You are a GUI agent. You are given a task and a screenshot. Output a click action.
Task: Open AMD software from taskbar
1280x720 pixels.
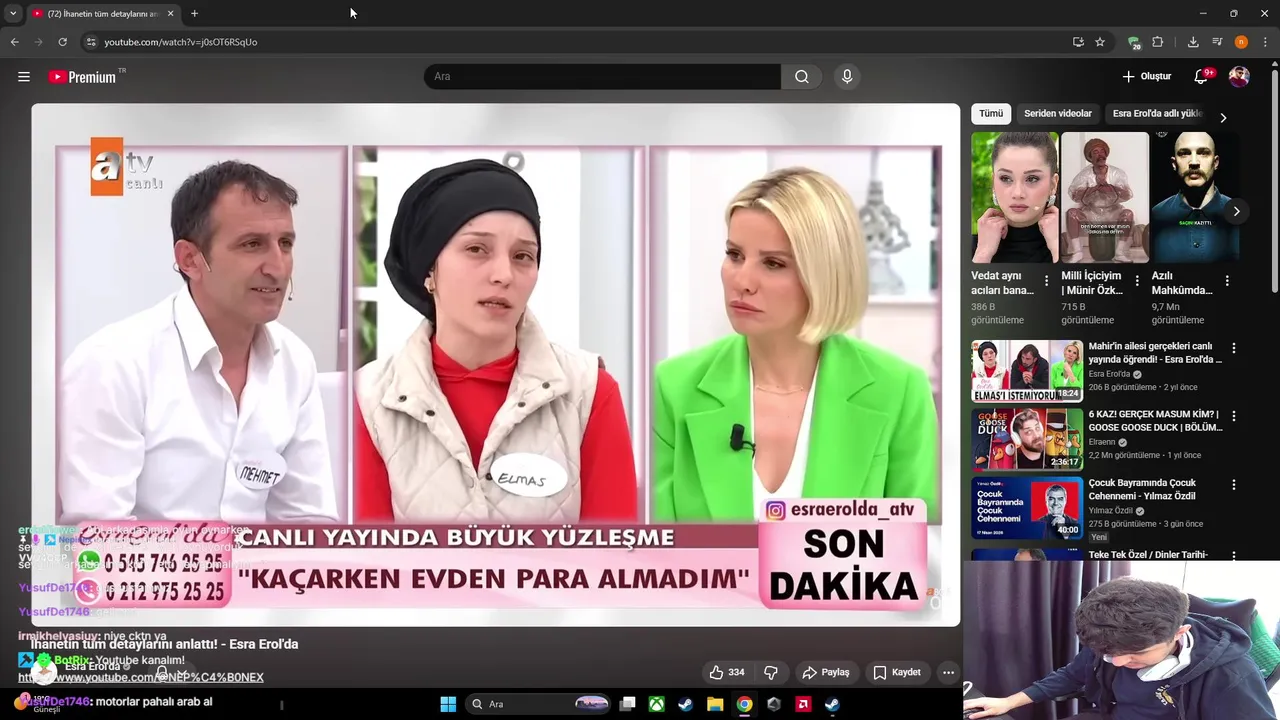(x=803, y=704)
